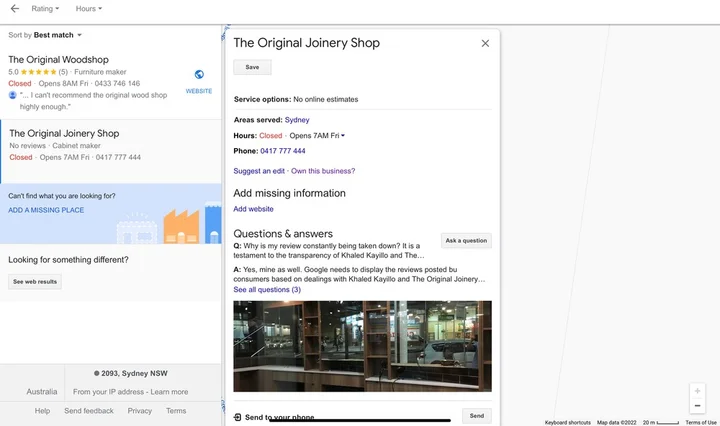Open the joinery shop interior photo

362,346
